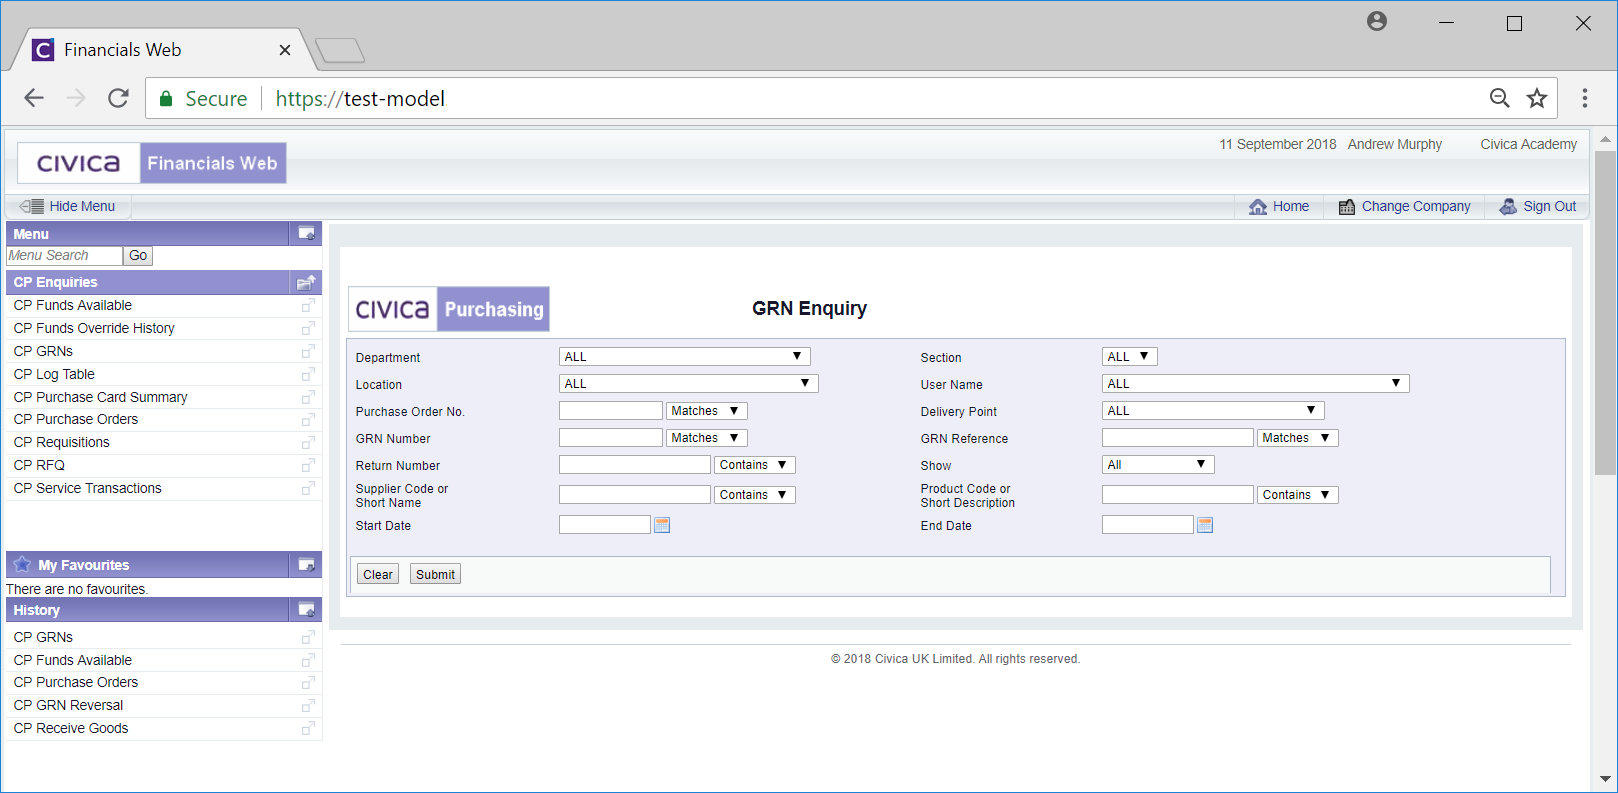
Task: Open the Department dropdown
Action: coord(685,357)
